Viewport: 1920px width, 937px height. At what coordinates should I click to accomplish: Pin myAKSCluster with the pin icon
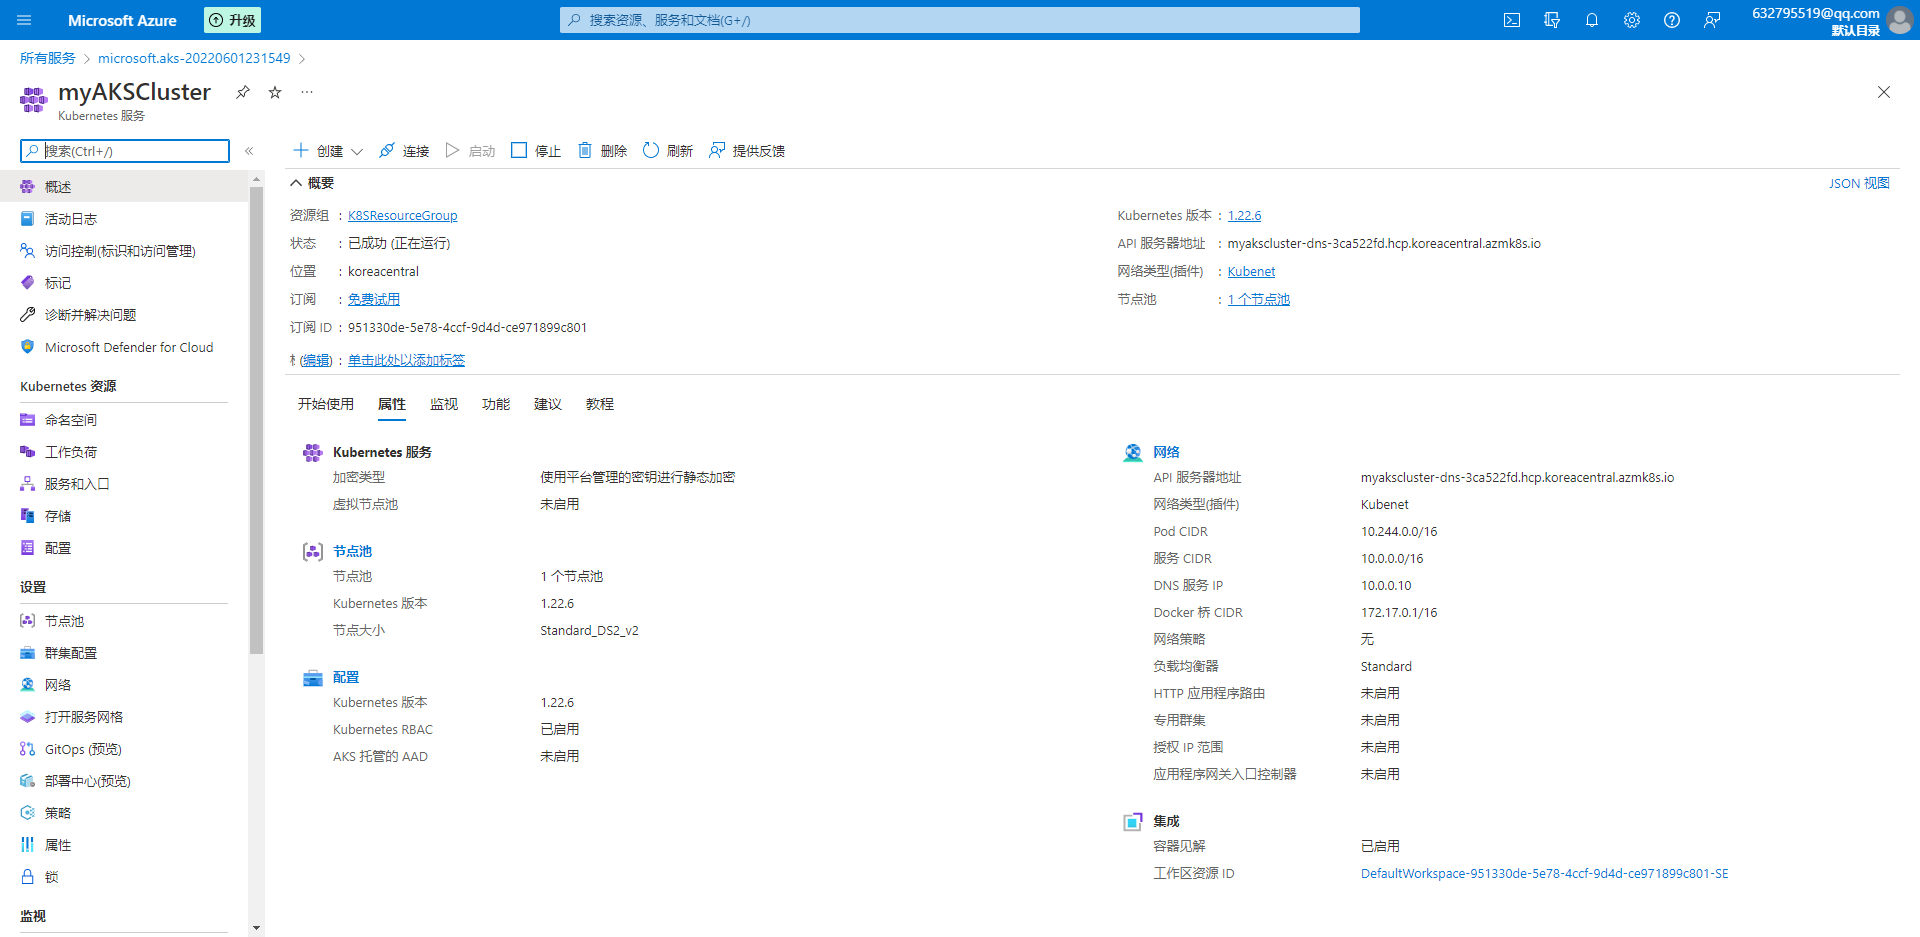pos(242,91)
